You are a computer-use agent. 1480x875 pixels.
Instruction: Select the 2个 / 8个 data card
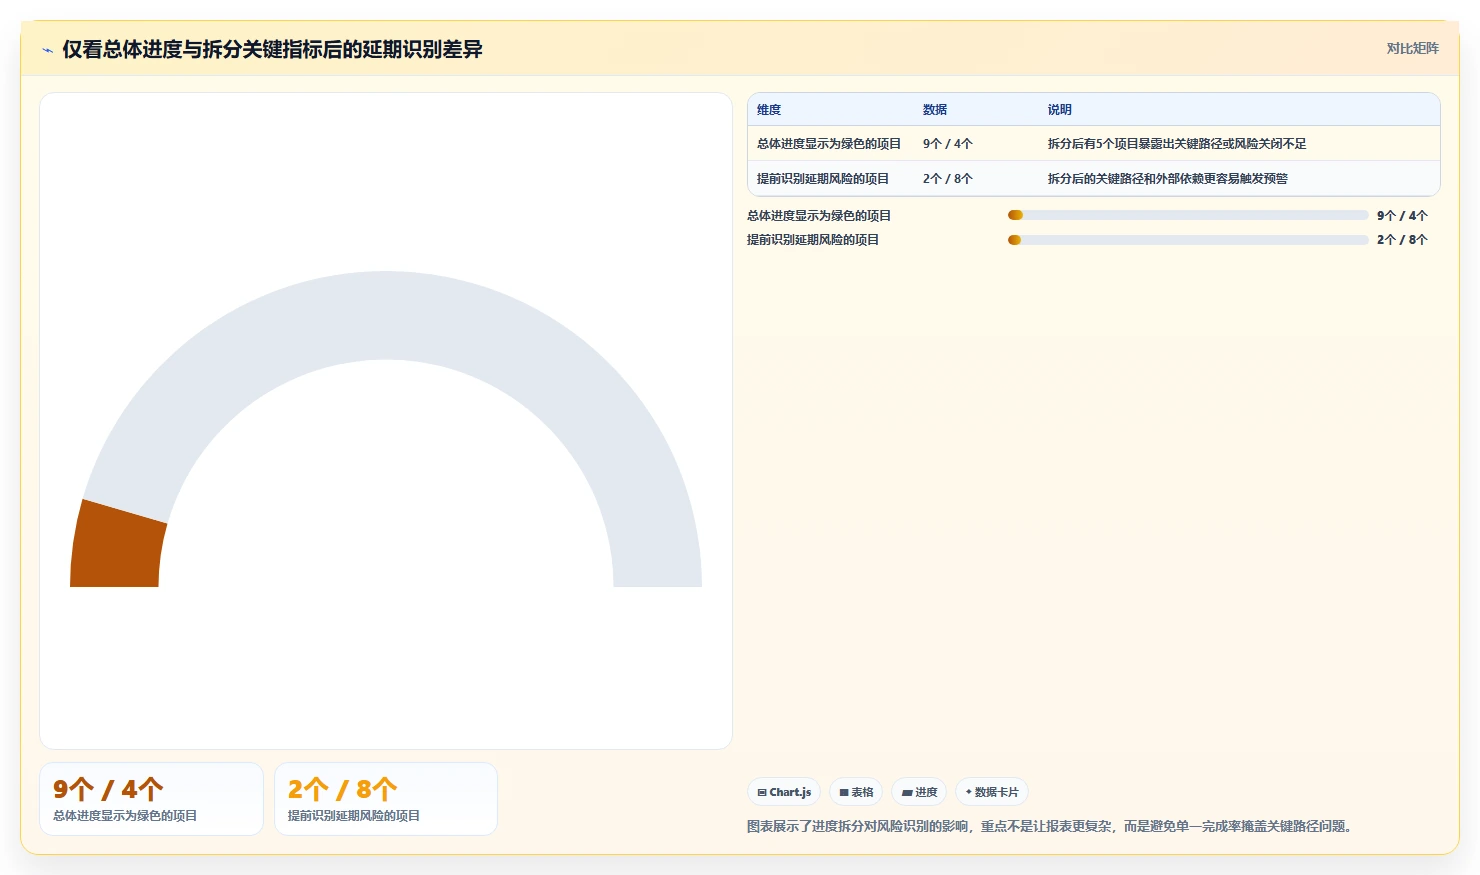tap(386, 799)
